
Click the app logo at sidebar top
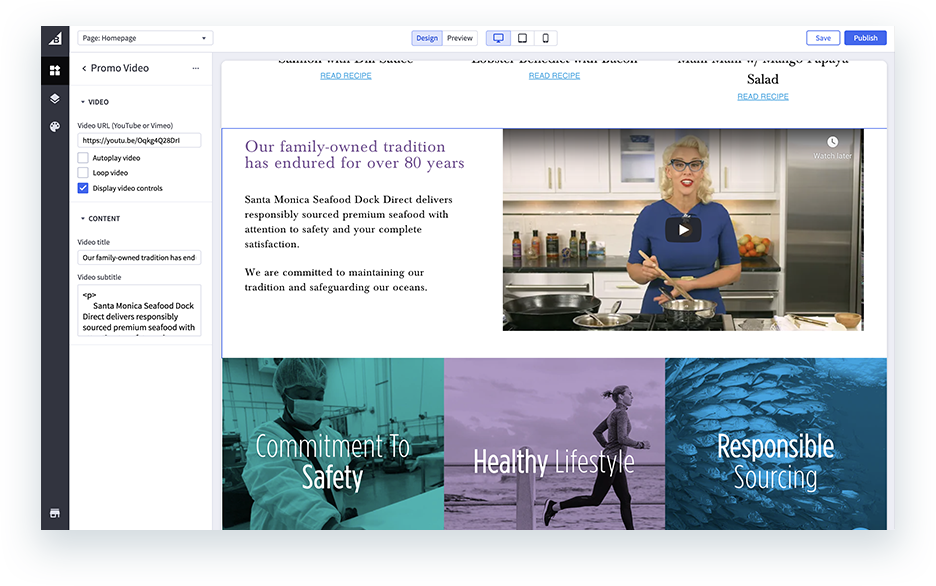(x=55, y=38)
